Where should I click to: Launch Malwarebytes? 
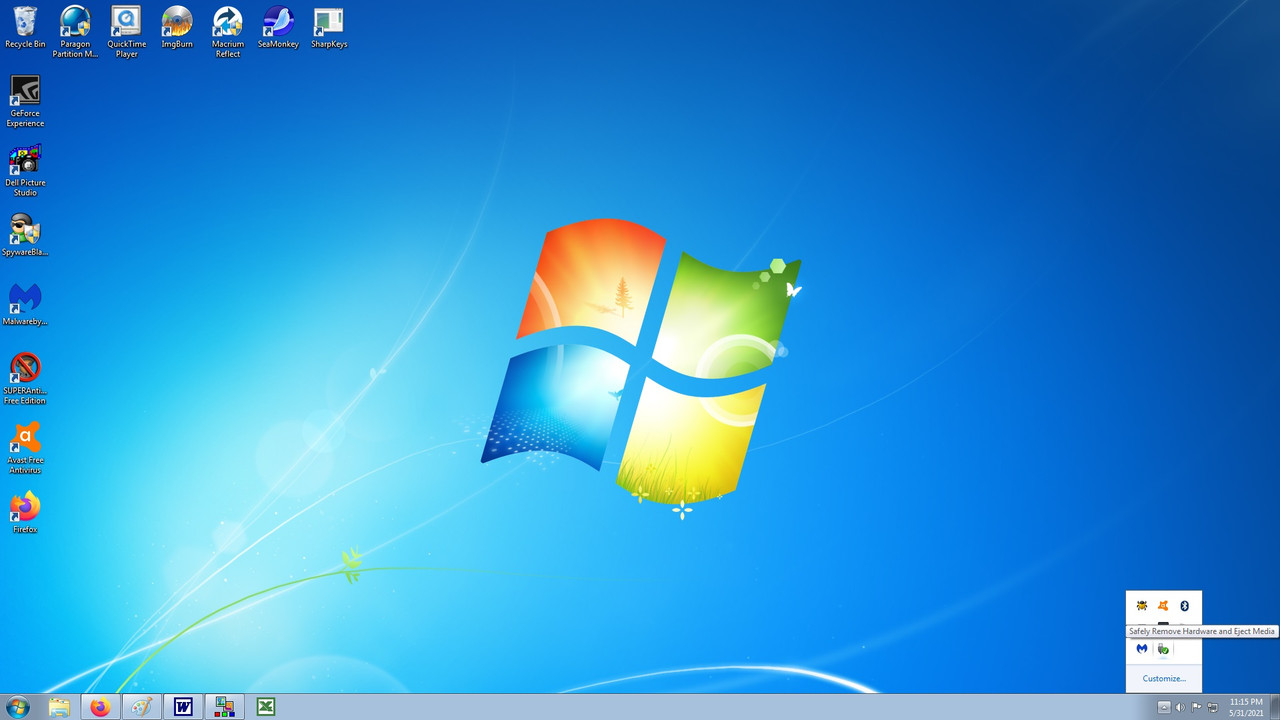25,298
